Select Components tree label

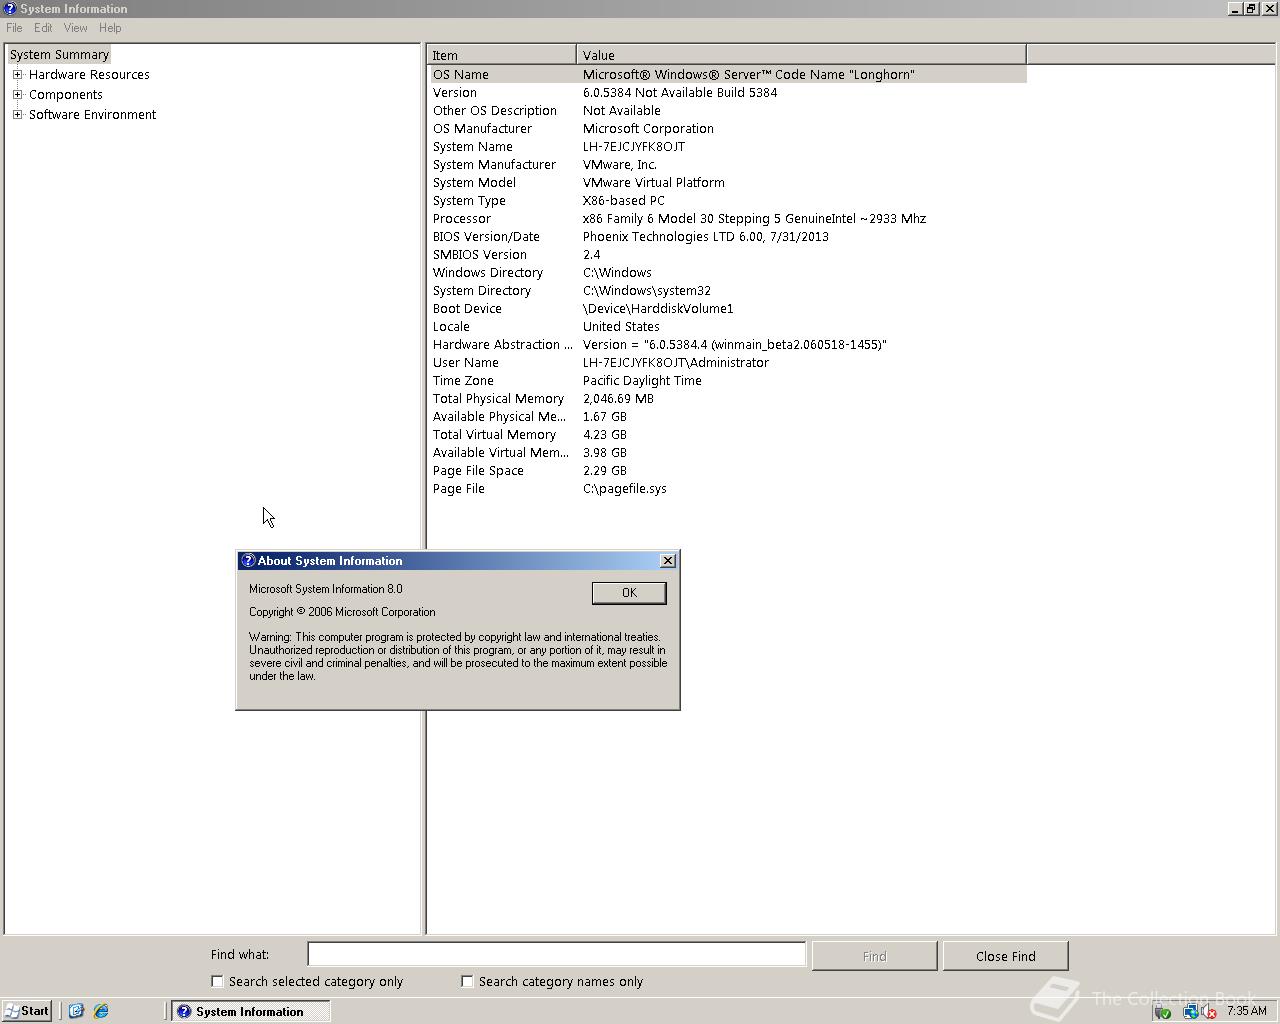(65, 95)
